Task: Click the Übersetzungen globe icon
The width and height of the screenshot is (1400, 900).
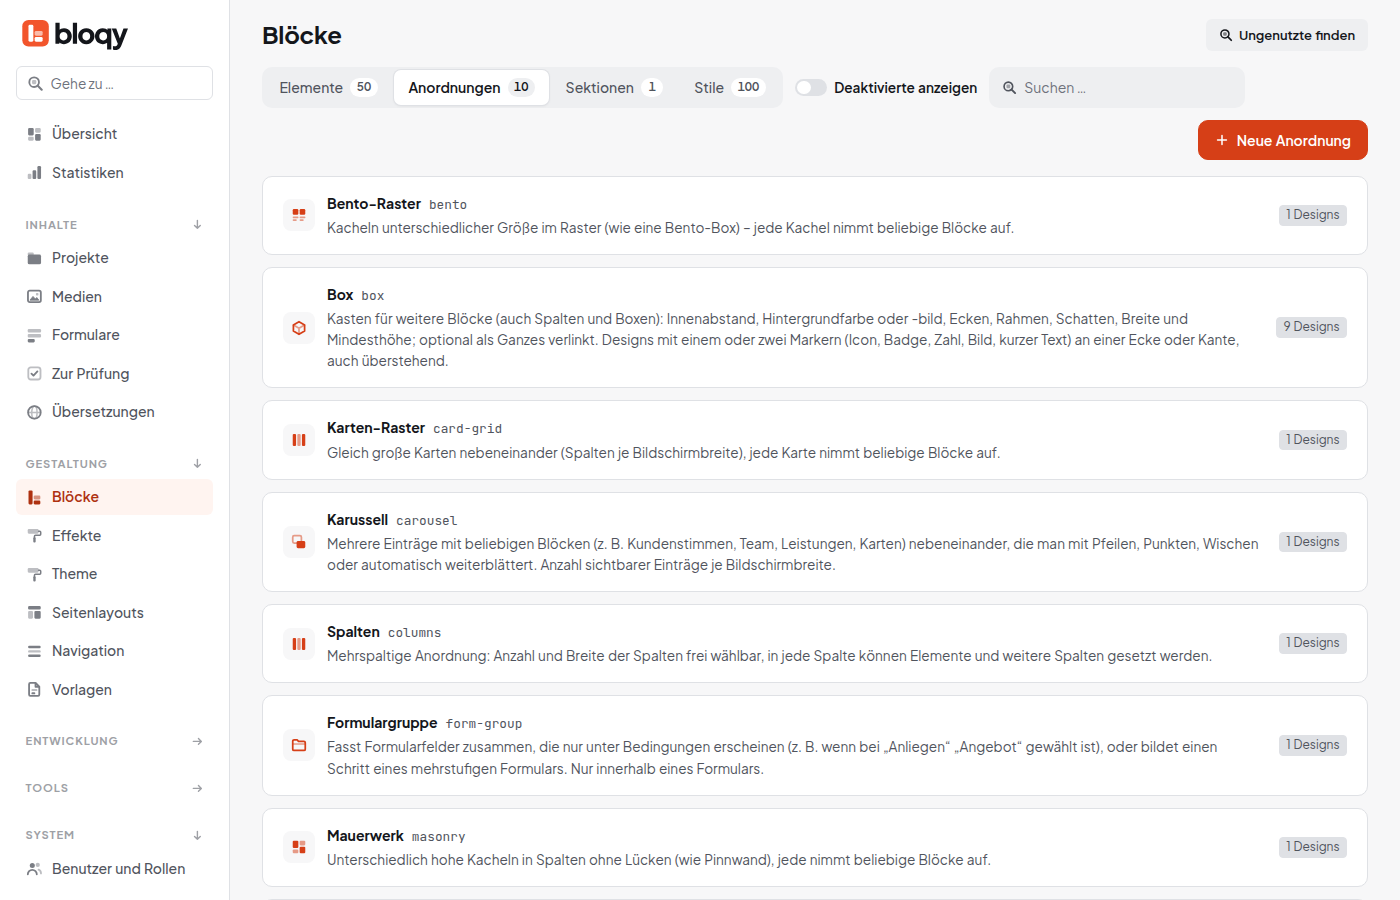Action: coord(34,412)
